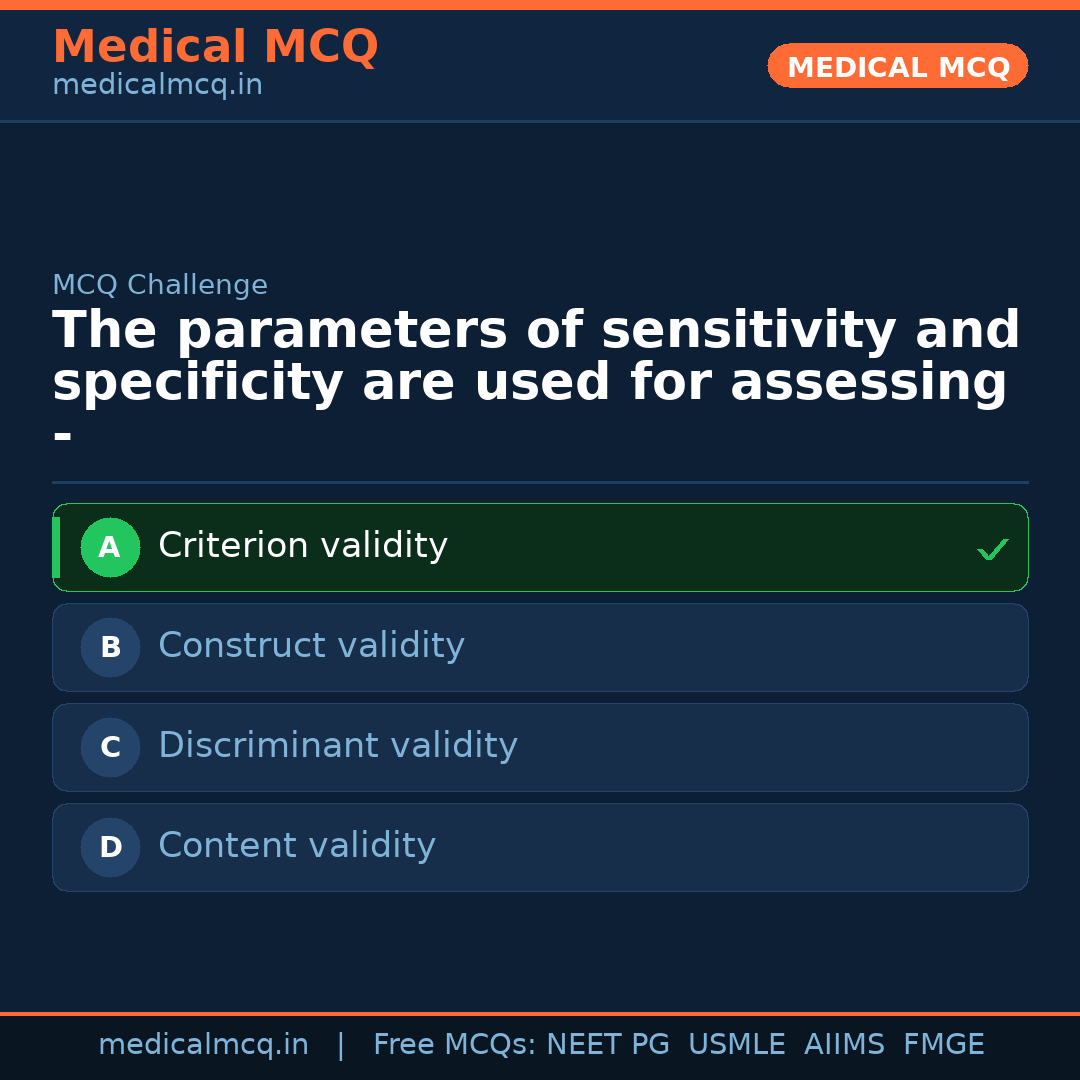Click the FMGE footer text

[943, 1045]
